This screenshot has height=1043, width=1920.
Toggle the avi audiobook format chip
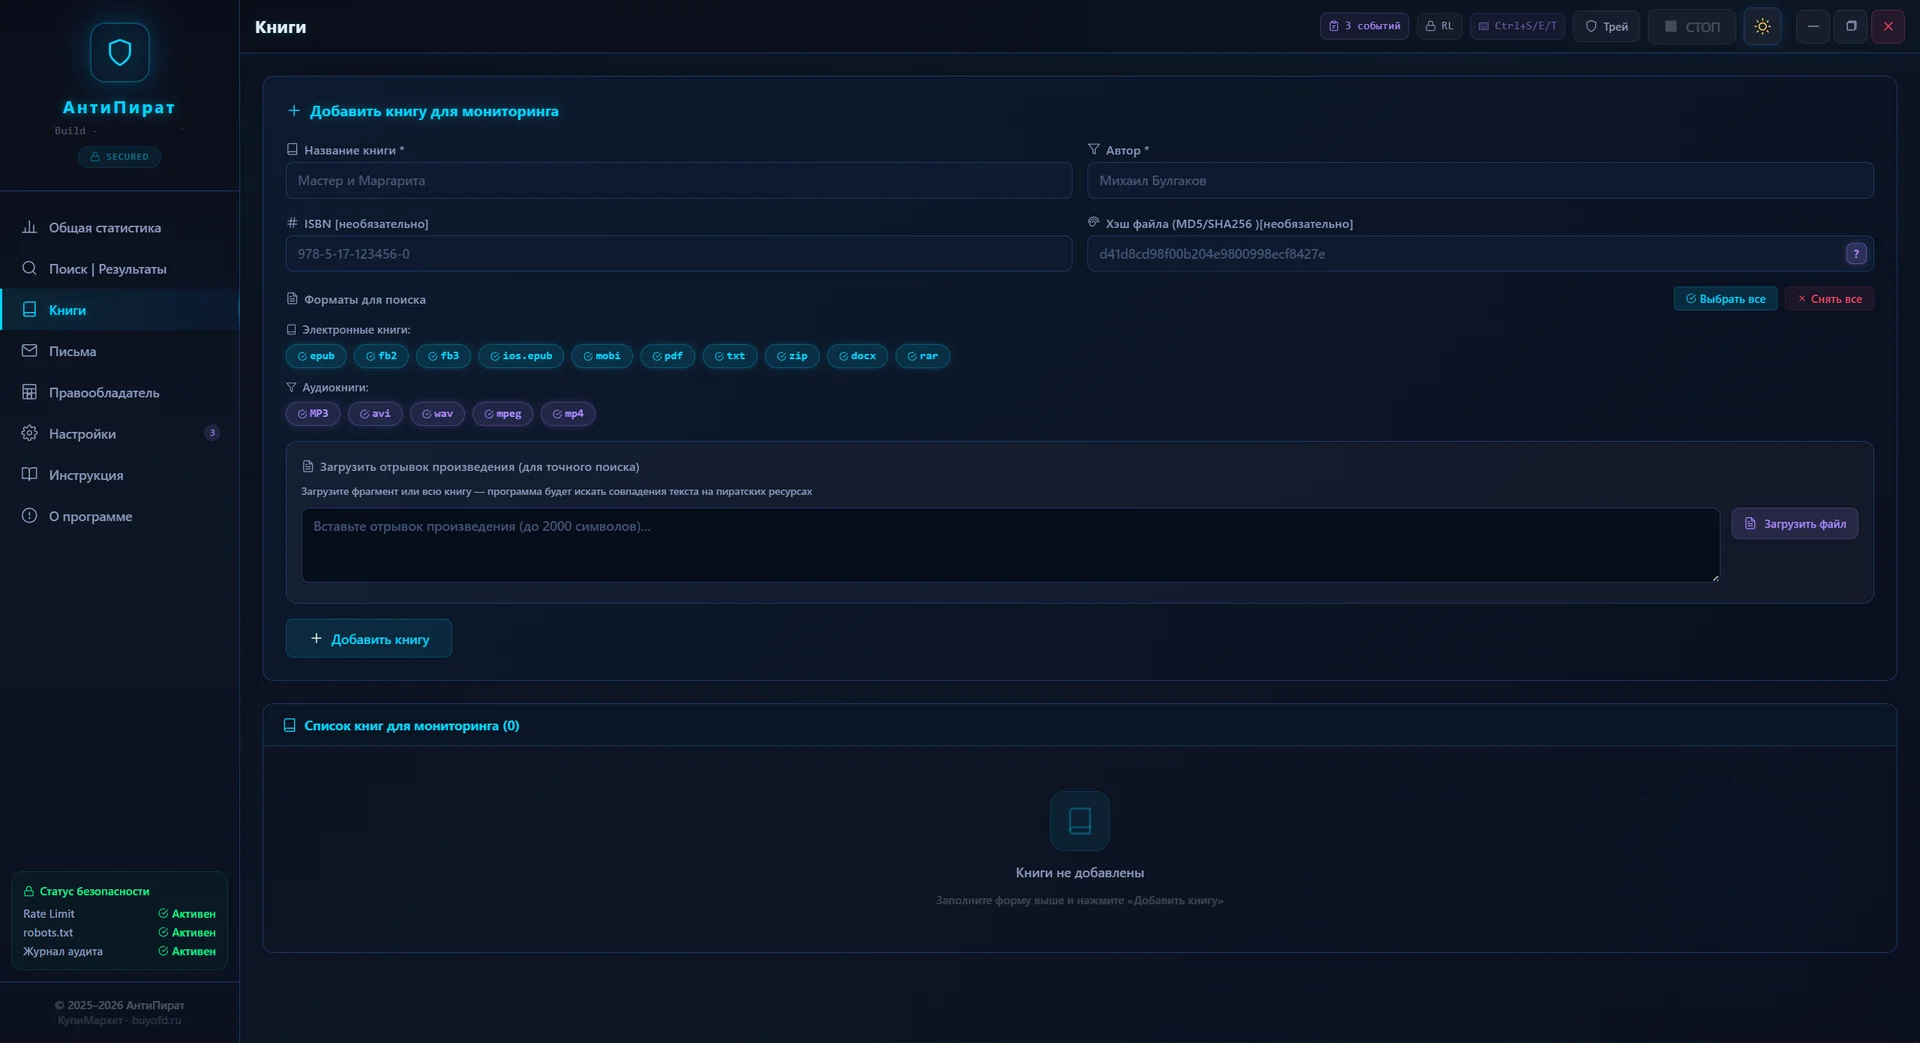pos(375,414)
